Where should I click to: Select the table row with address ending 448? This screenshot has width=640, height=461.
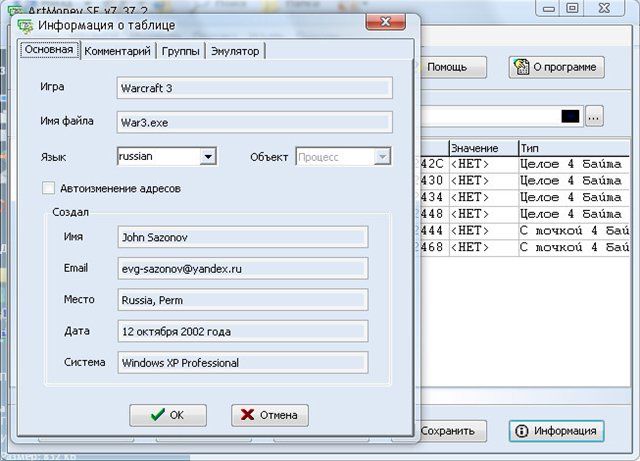525,214
